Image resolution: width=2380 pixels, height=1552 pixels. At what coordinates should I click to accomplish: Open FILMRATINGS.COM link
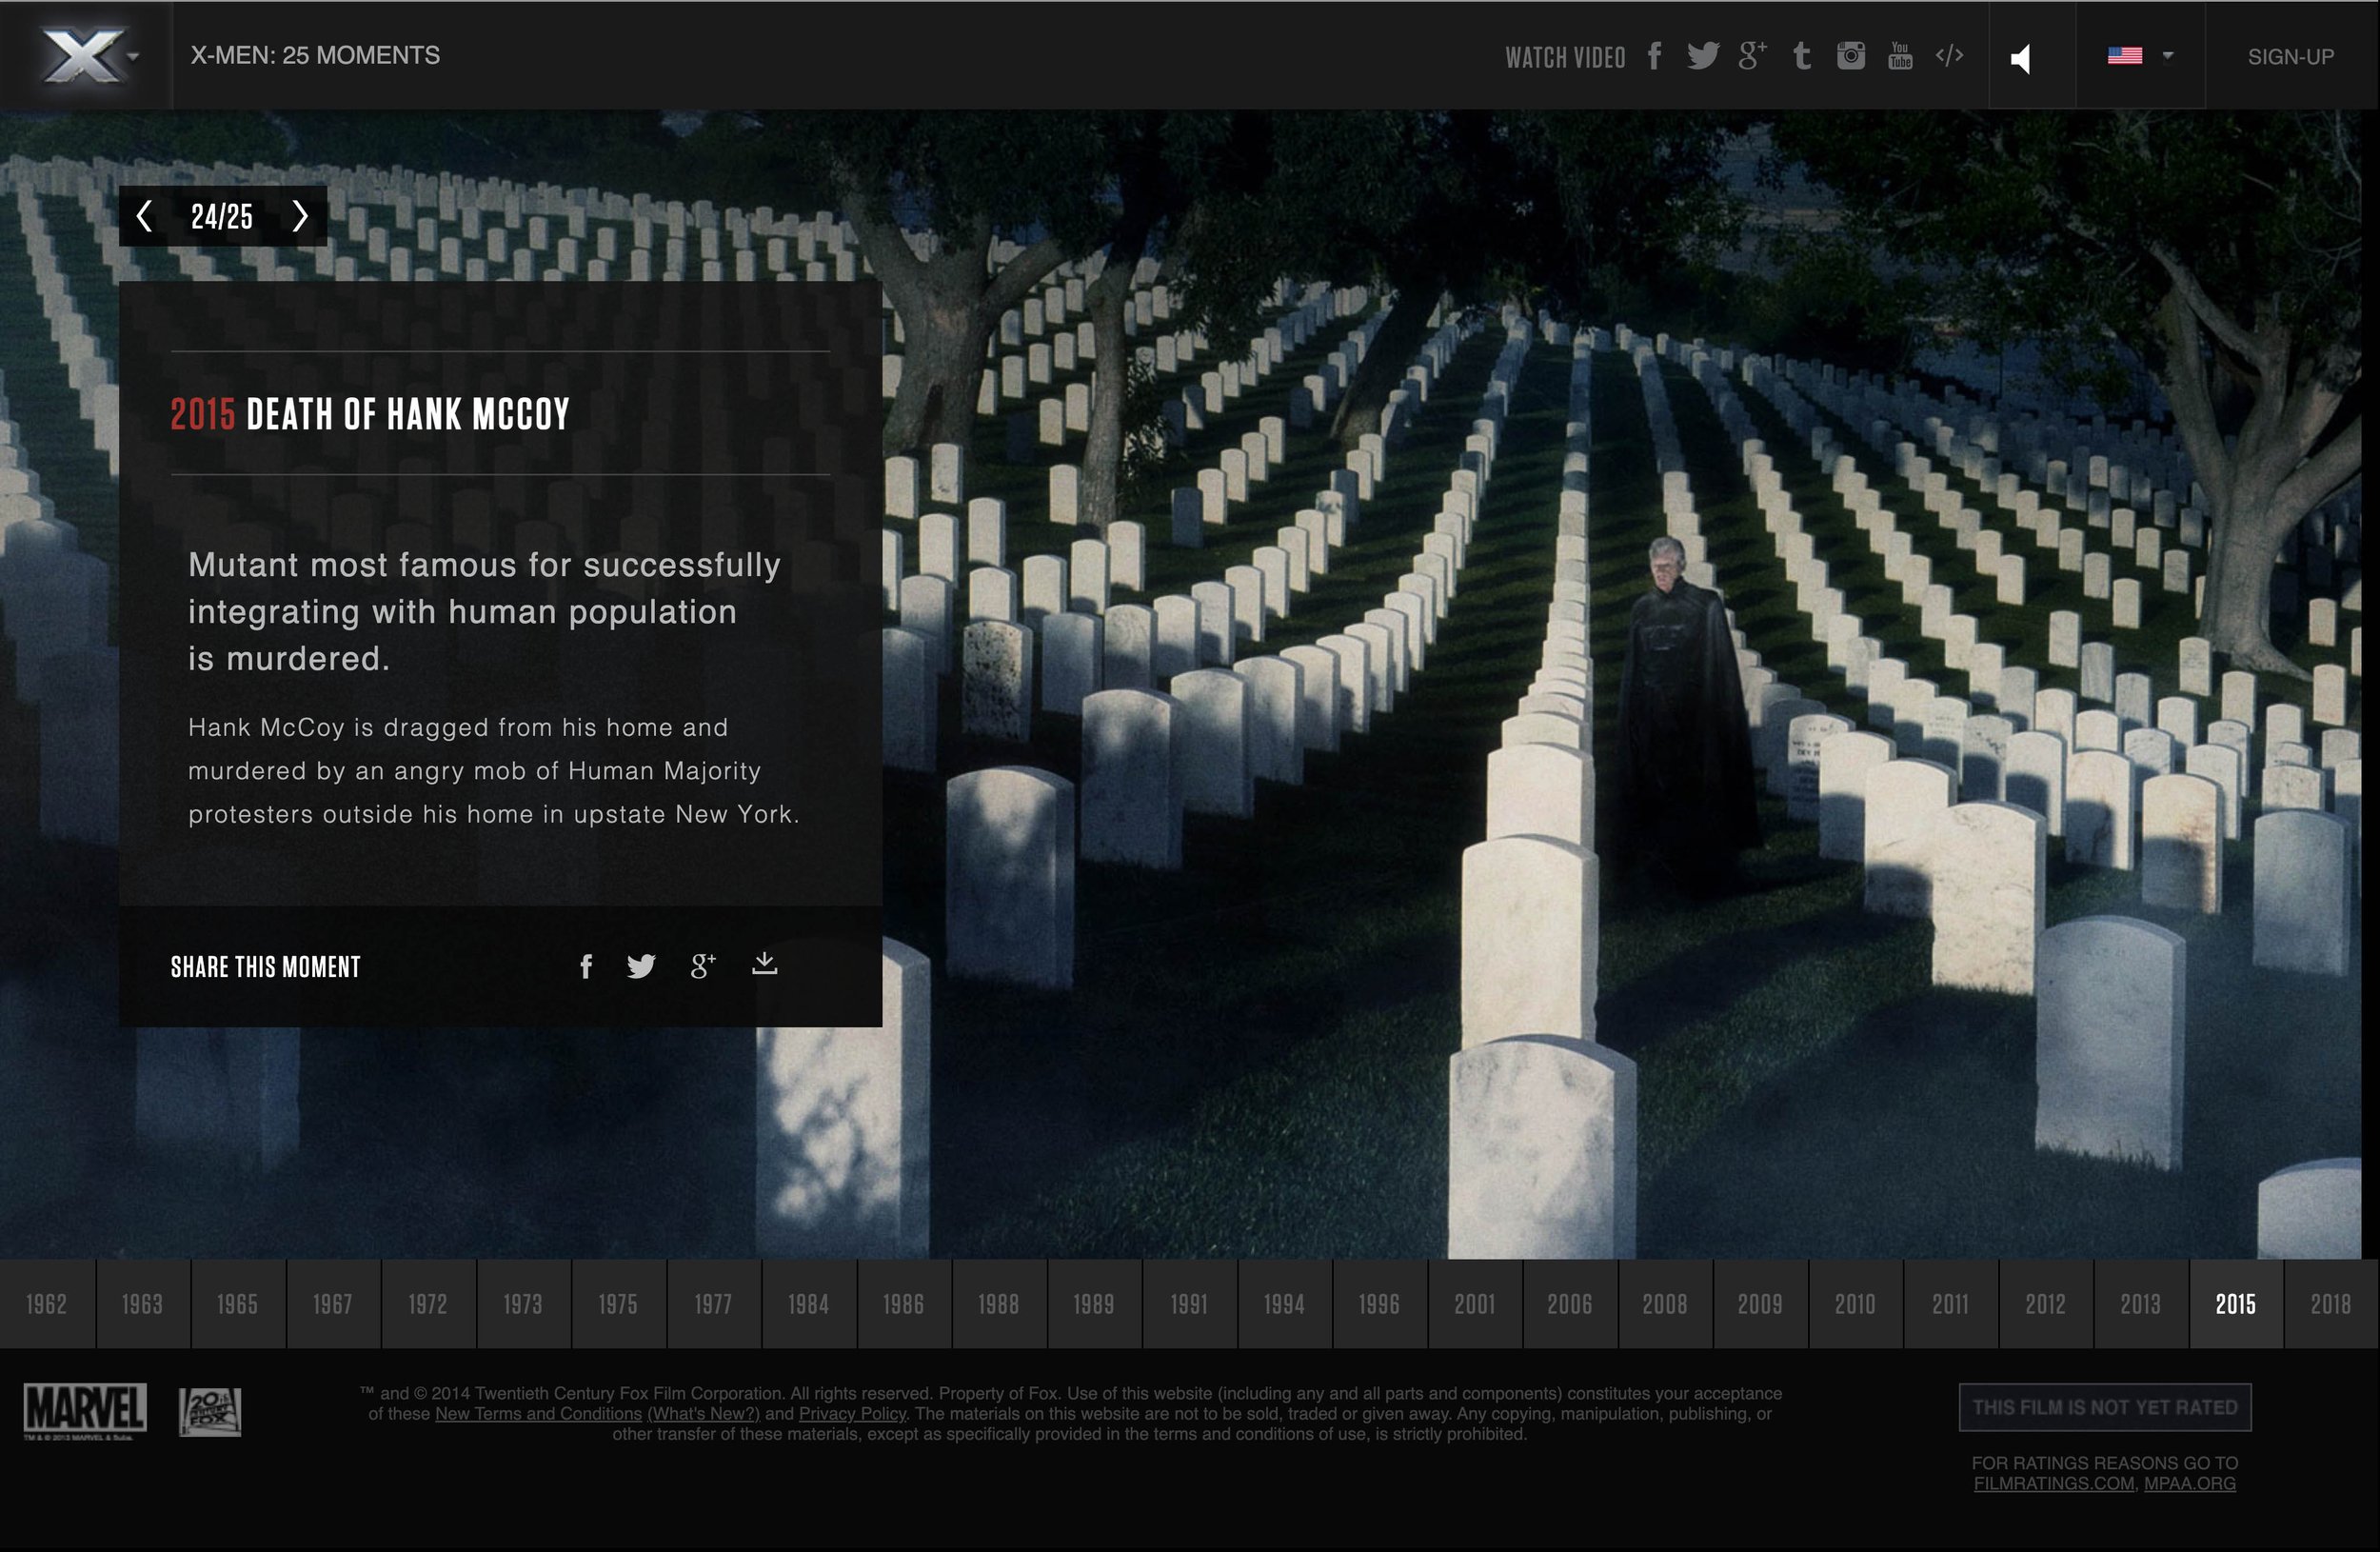(x=2054, y=1483)
